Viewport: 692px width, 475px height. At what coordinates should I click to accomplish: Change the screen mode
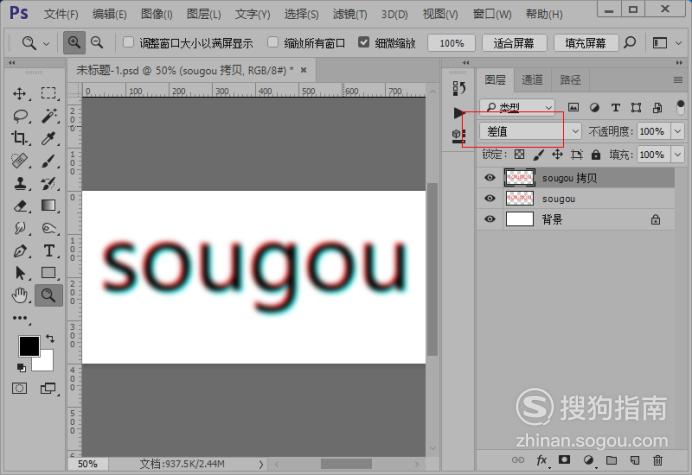click(x=48, y=388)
